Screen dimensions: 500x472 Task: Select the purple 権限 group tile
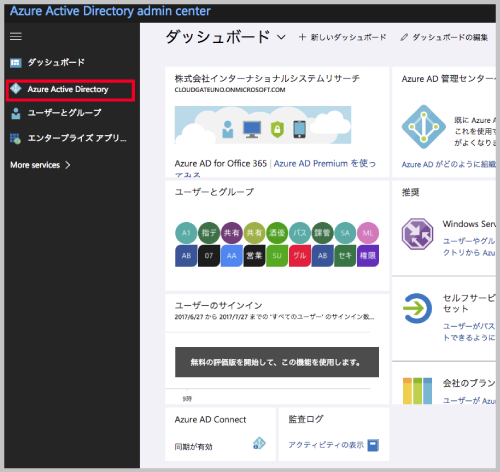368,256
